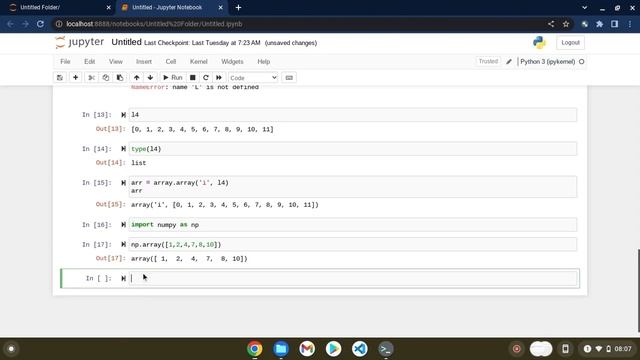Run cell In [16] with its run icon
This screenshot has height=360, width=640.
[123, 225]
